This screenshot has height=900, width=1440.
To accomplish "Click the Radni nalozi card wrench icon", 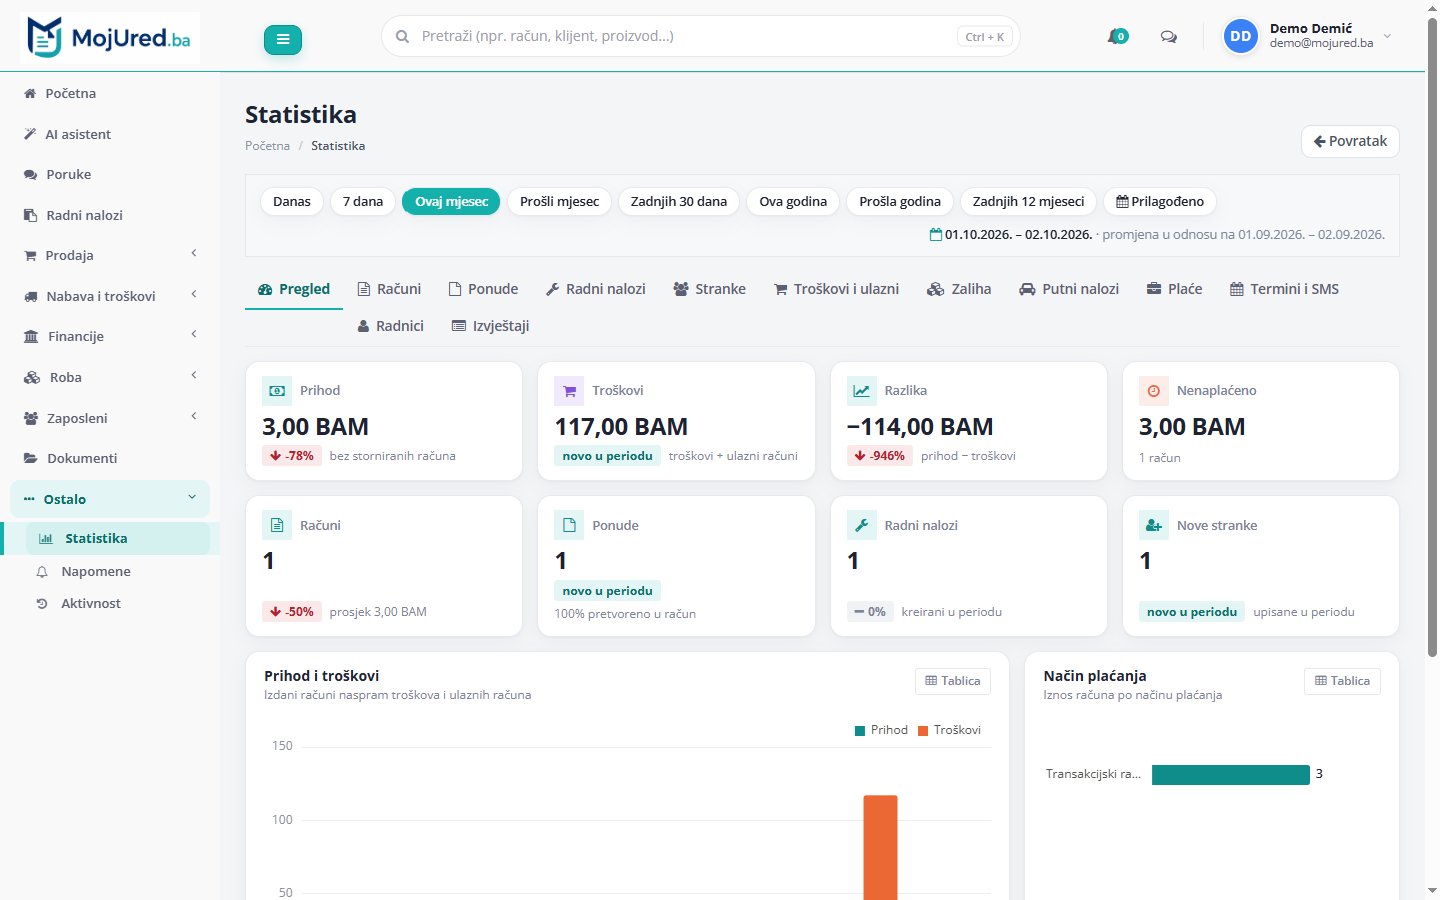I will click(861, 525).
